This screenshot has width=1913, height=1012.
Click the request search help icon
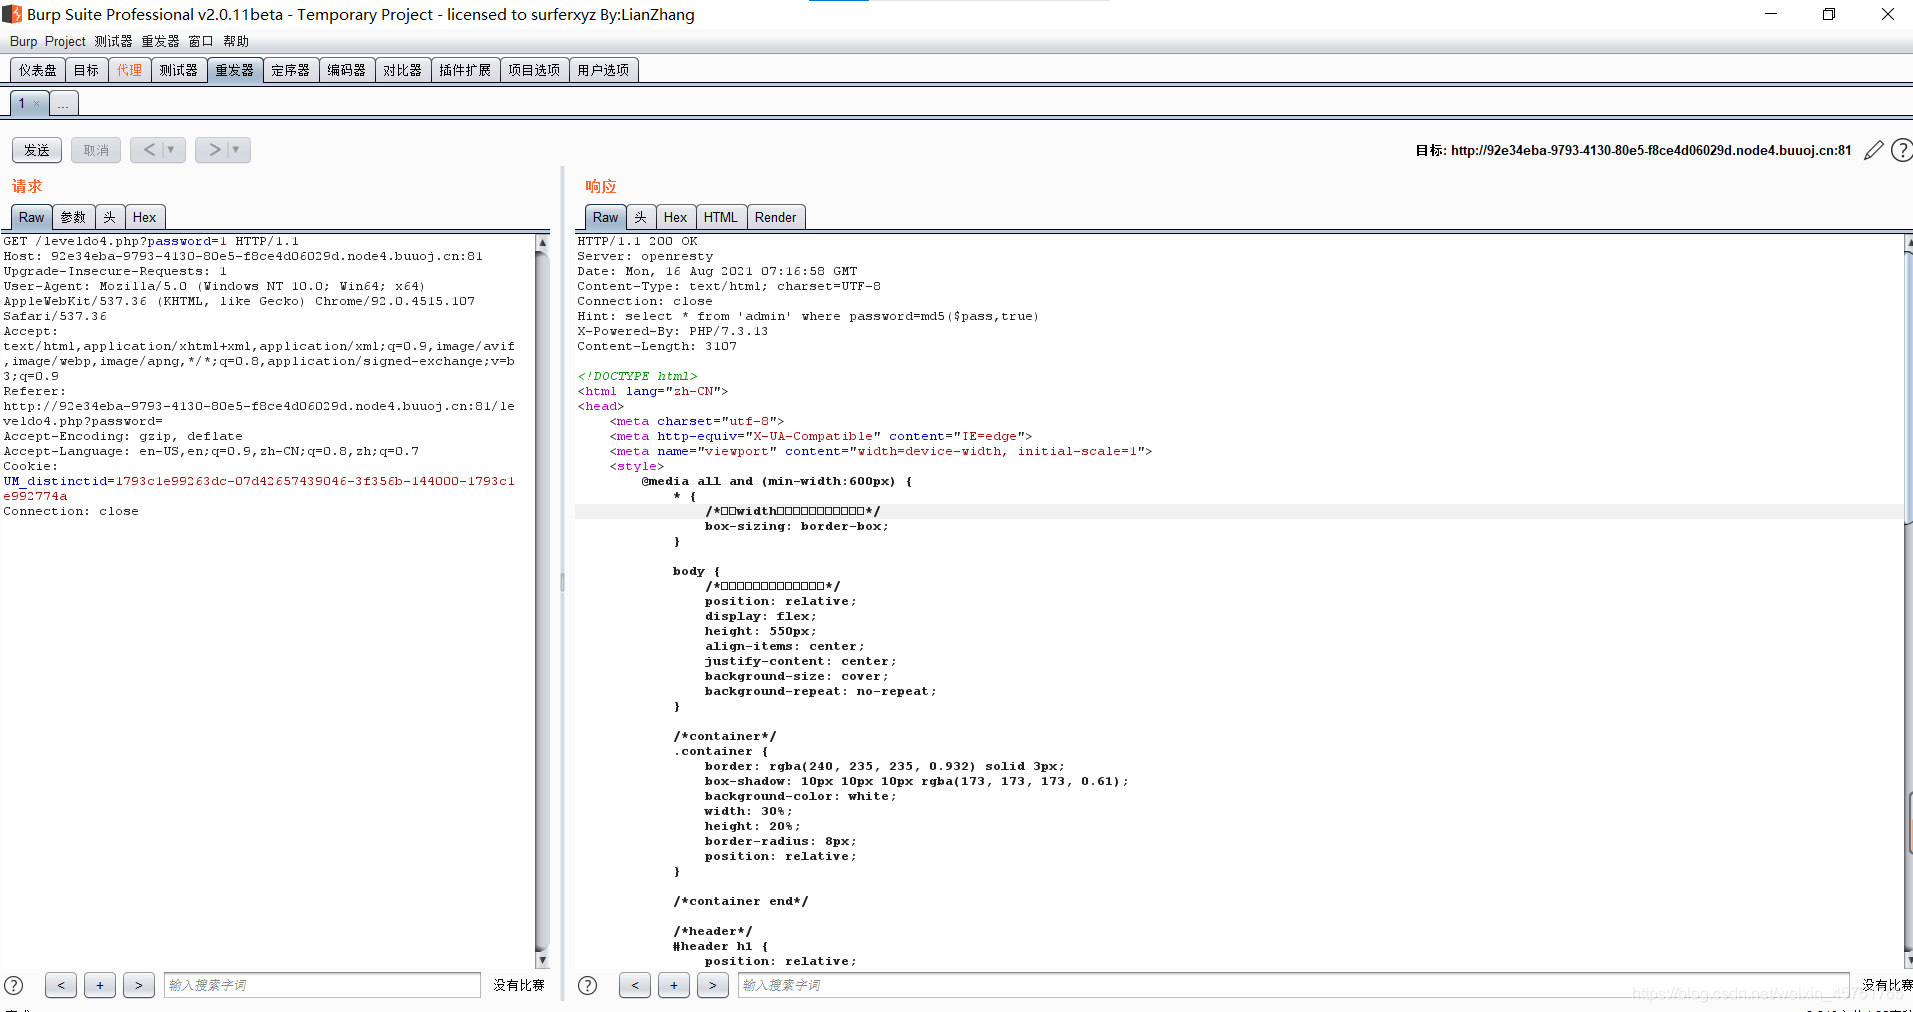14,985
